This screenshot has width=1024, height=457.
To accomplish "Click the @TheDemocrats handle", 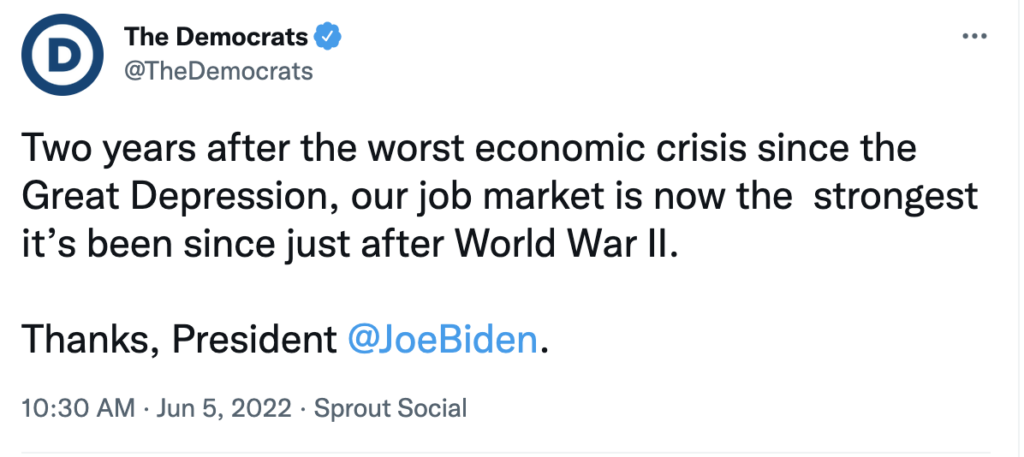I will point(218,71).
